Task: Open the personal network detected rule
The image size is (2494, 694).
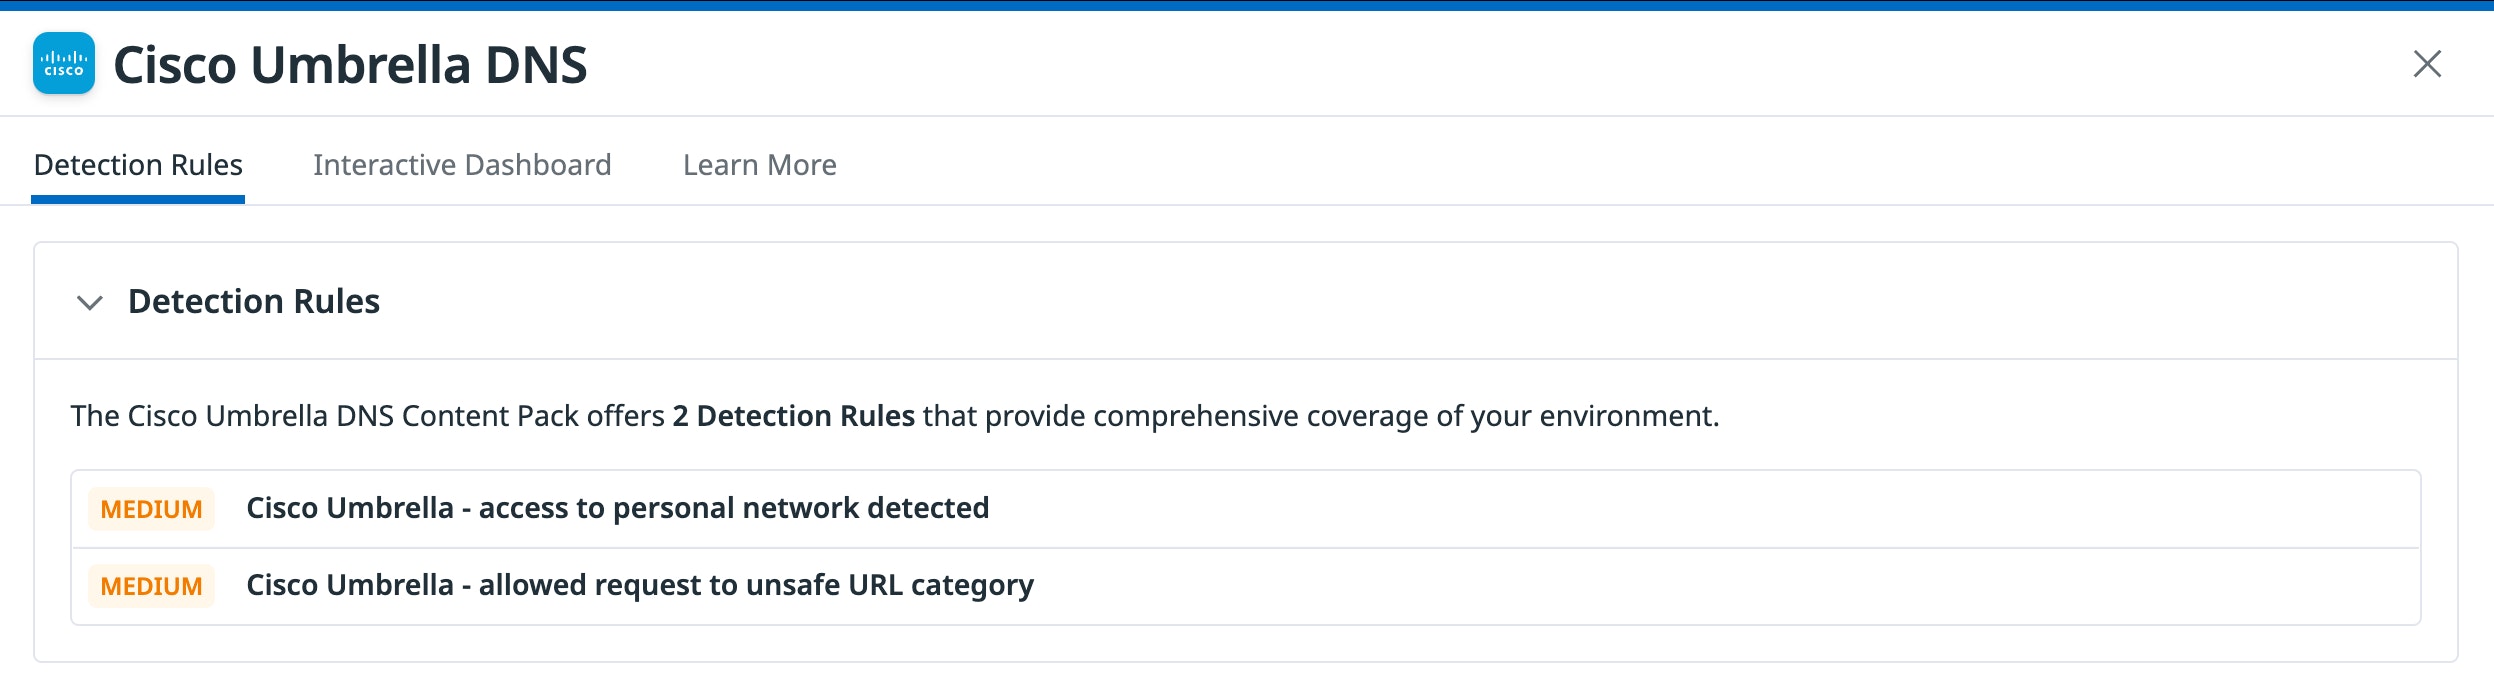Action: (617, 509)
